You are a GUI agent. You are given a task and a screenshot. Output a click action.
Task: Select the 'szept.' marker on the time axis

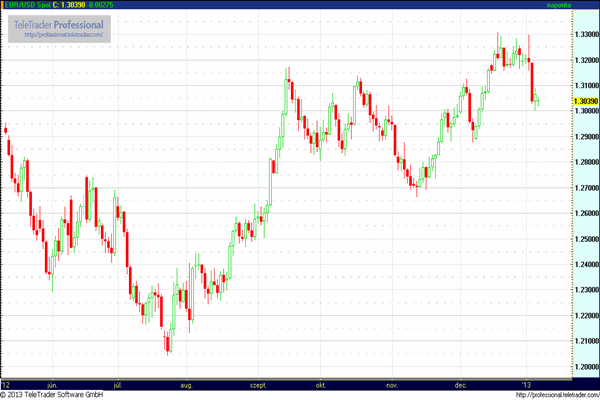(257, 383)
